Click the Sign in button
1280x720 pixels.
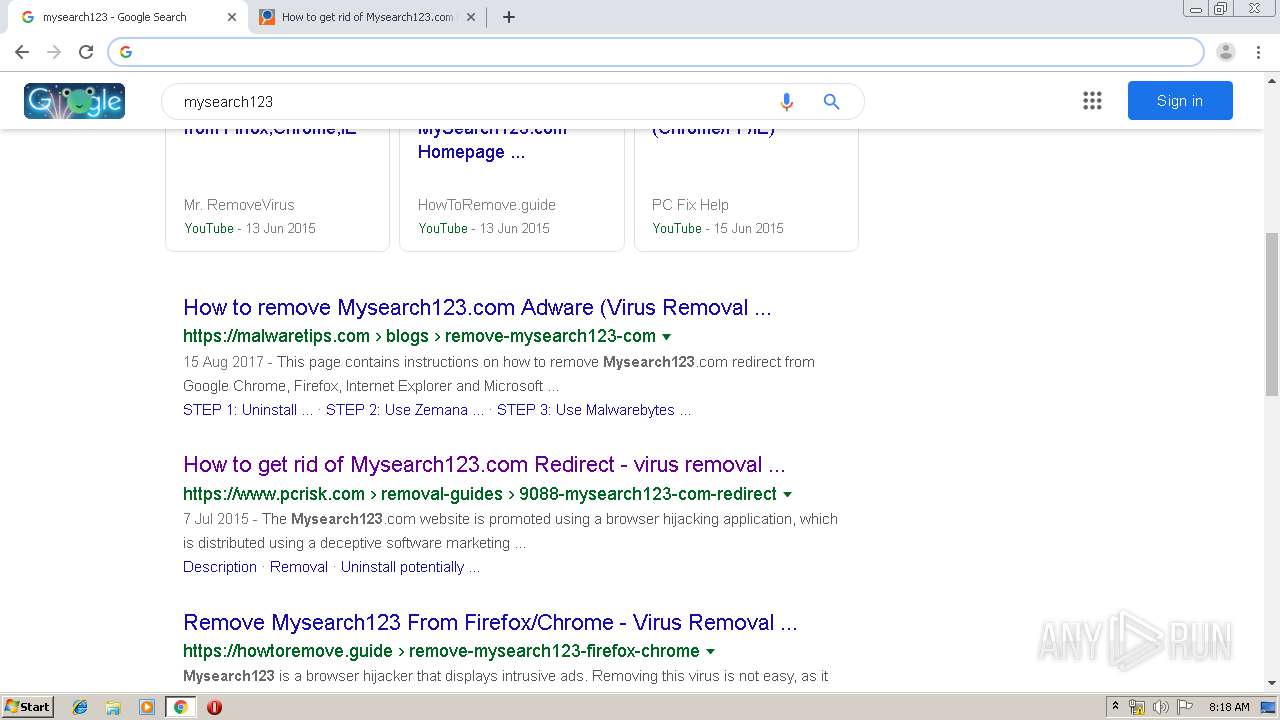[1180, 100]
